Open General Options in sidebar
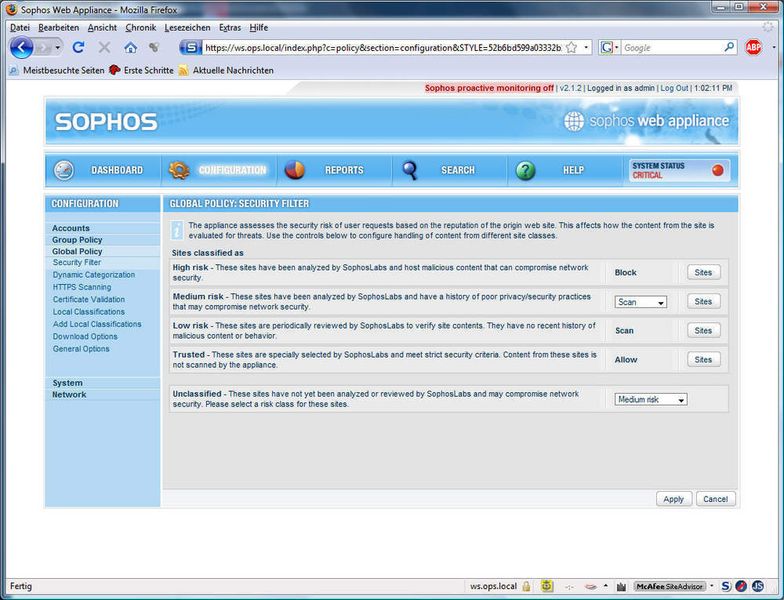Viewport: 784px width, 600px height. 81,349
